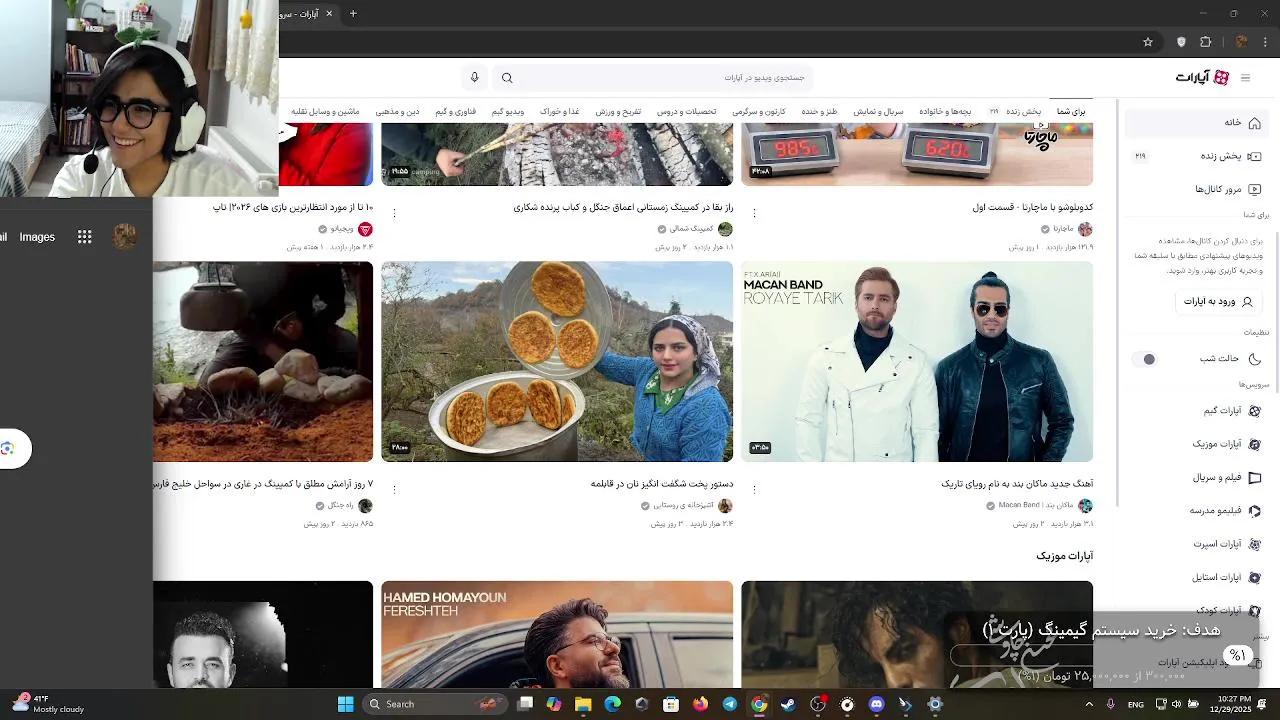The width and height of the screenshot is (1280, 720).
Task: Open آپارات موزیک service in sidebar
Action: pos(1226,444)
